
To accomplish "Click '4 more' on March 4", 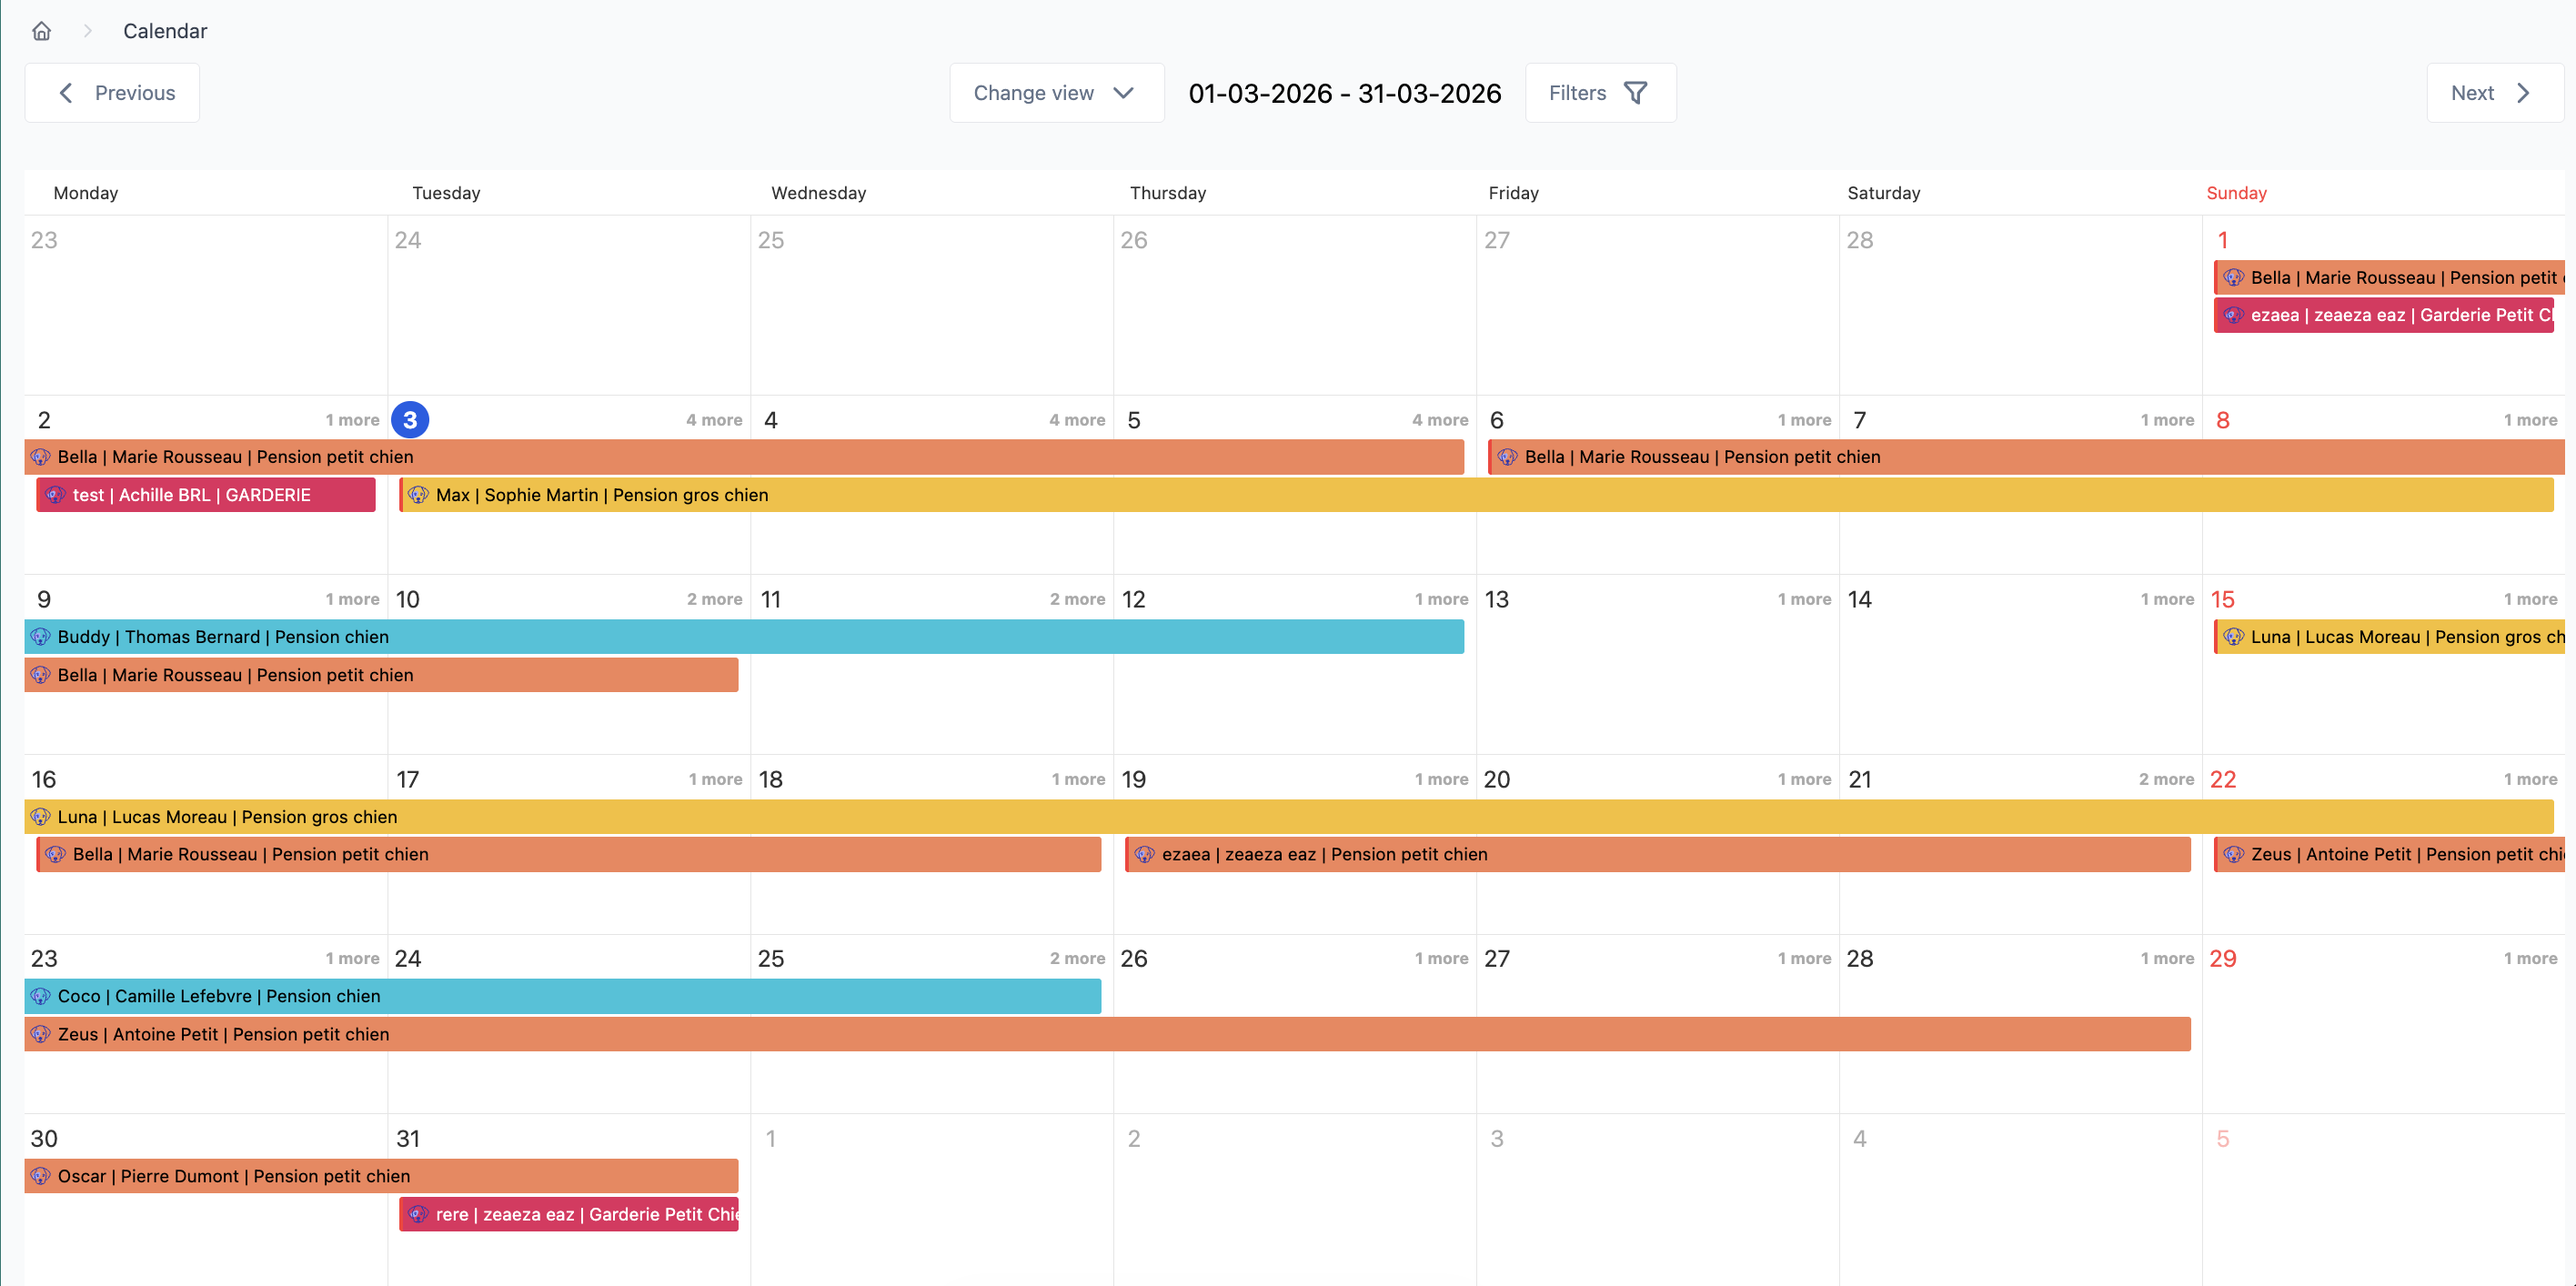I will [1076, 420].
